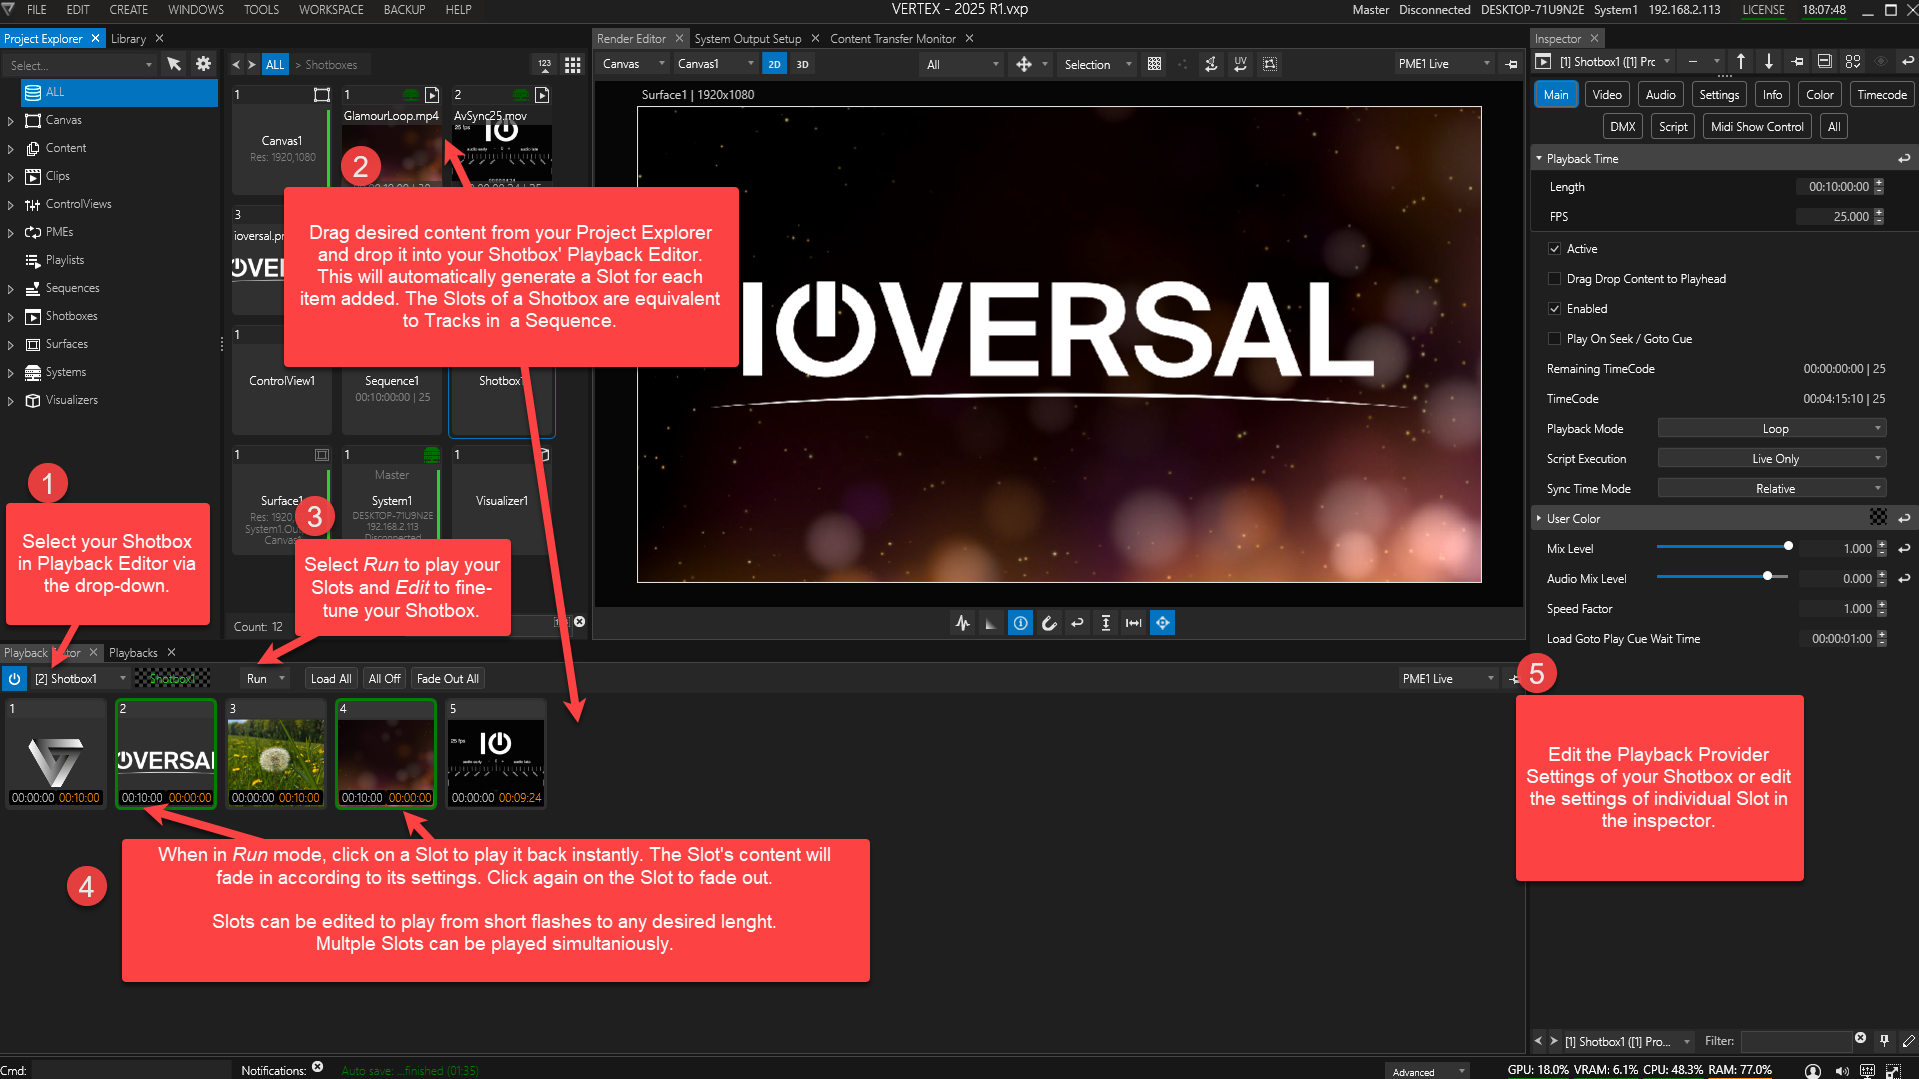Select the dandelion slot 3 thumbnail
1919x1079 pixels.
point(276,755)
